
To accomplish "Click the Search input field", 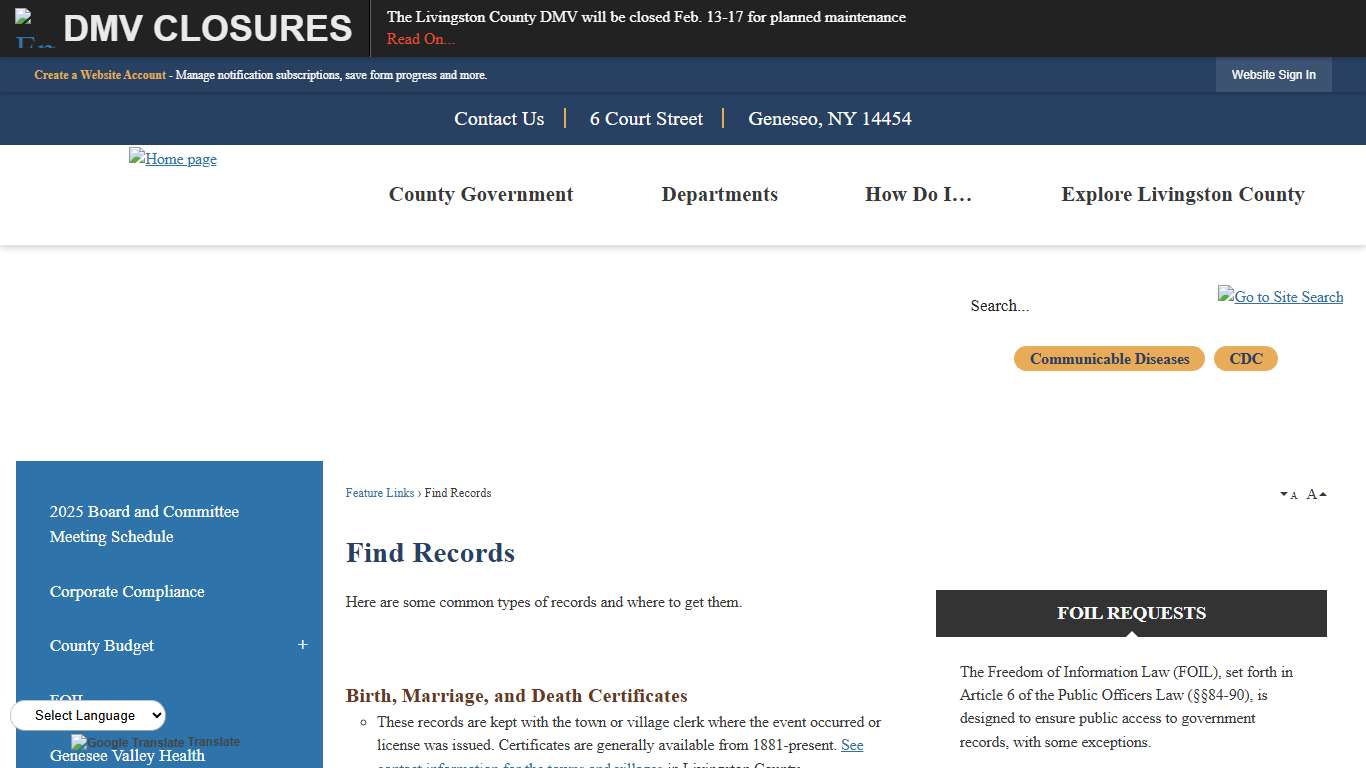I will [1050, 306].
